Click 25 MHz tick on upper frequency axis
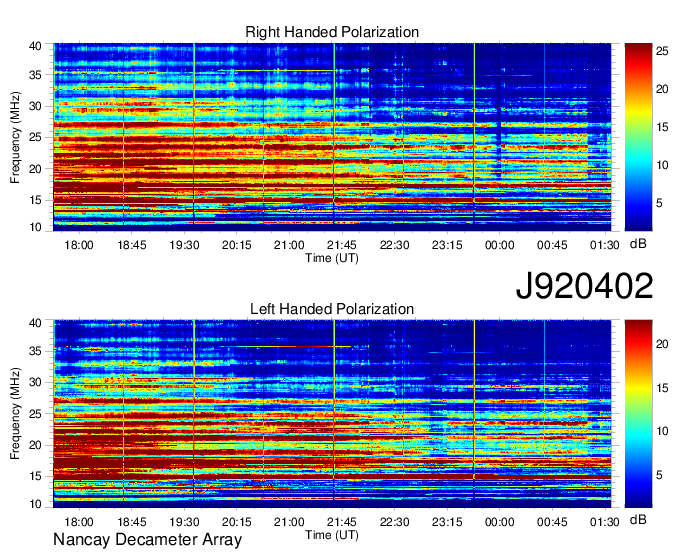 (x=35, y=138)
